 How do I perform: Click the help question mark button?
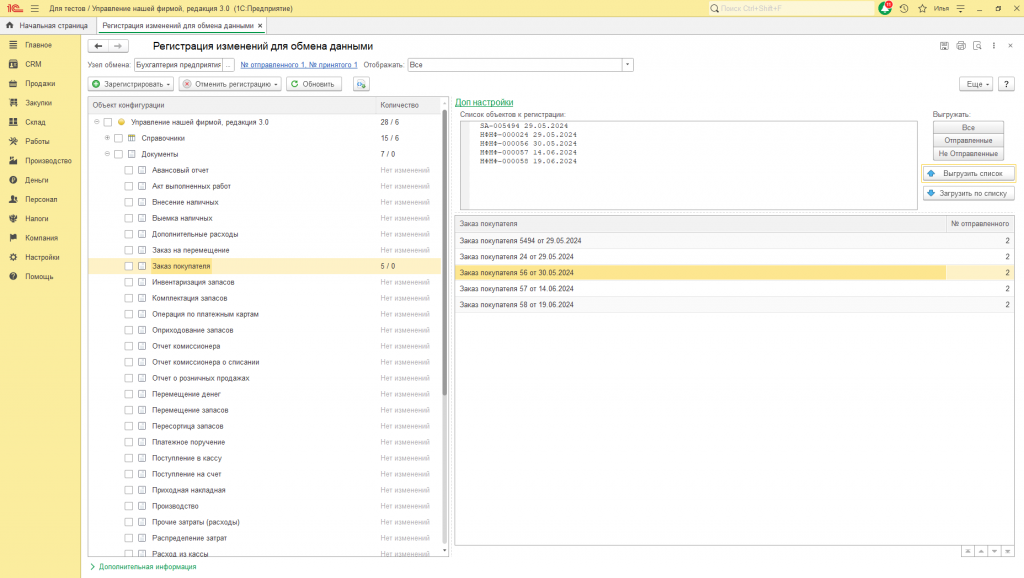1006,84
